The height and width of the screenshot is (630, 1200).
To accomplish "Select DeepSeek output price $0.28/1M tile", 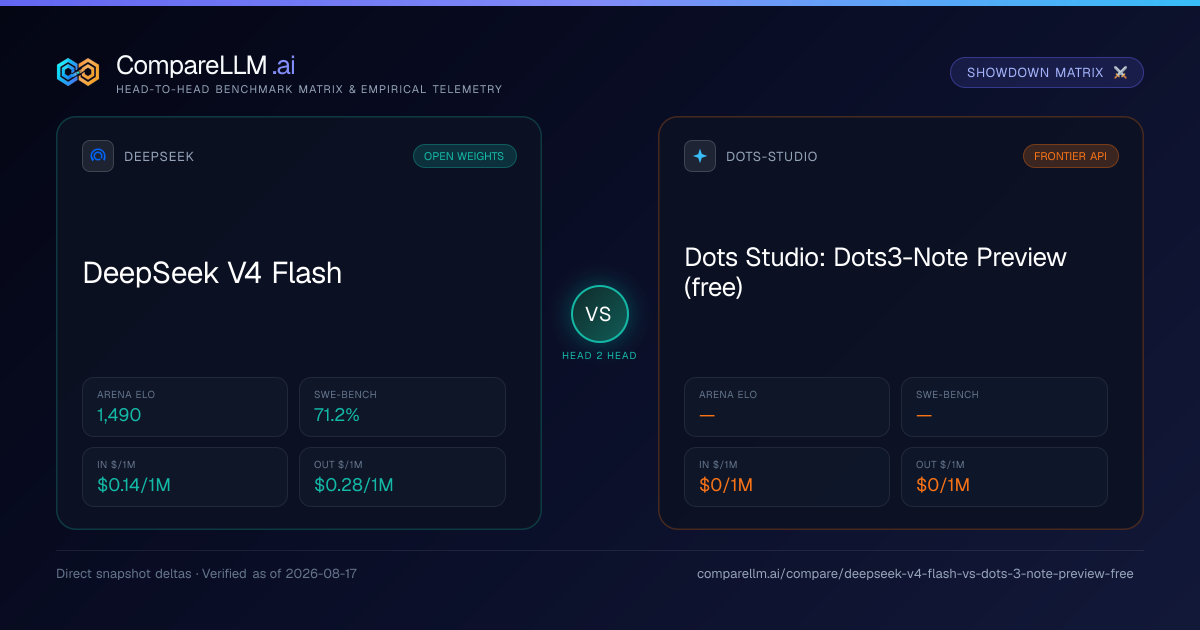I will click(x=402, y=477).
